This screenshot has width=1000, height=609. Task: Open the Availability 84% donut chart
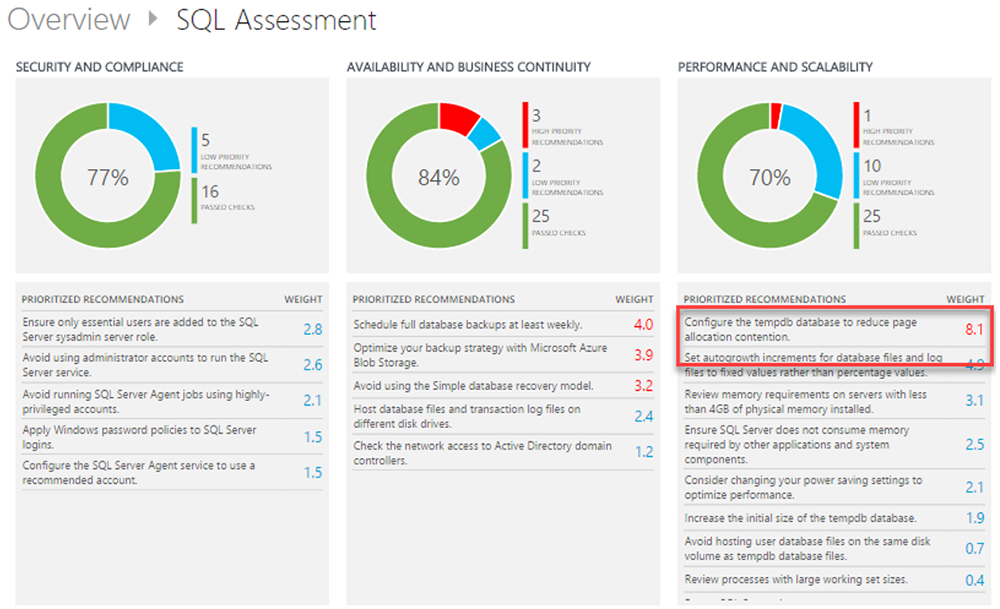pyautogui.click(x=438, y=178)
